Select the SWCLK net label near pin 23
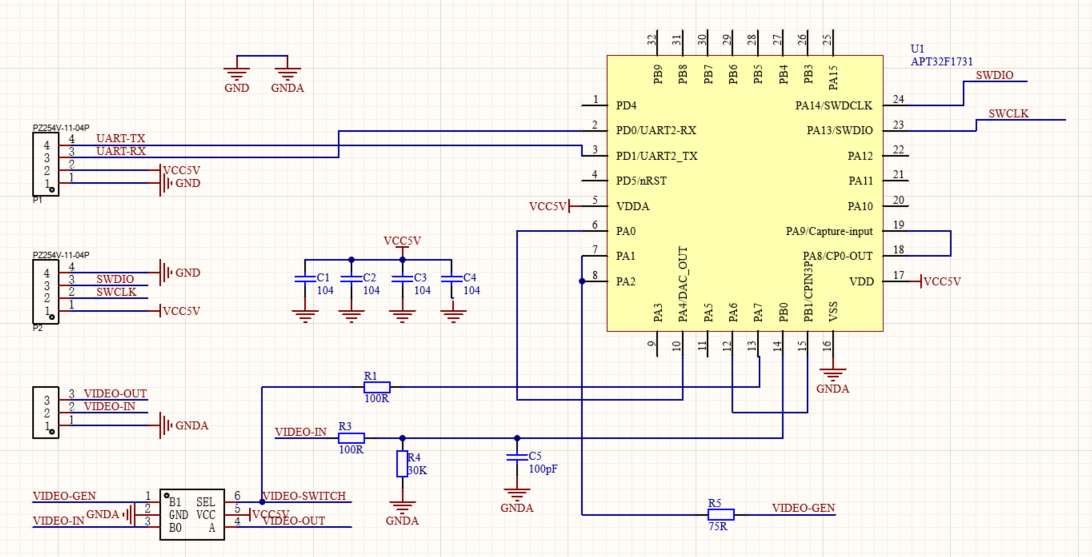 click(1009, 113)
